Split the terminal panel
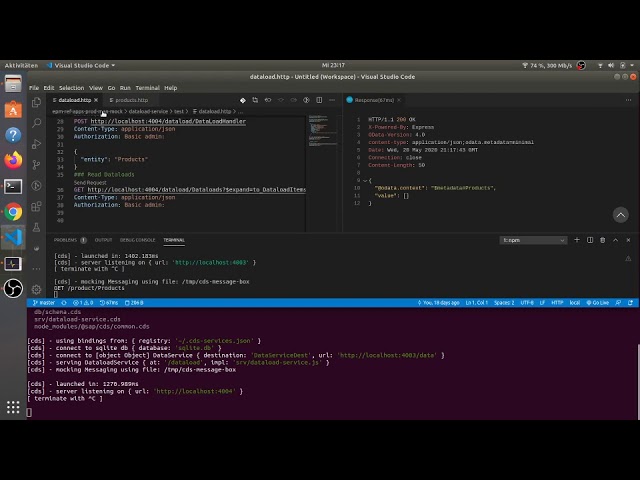Screen dimensions: 640x480 tap(590, 240)
